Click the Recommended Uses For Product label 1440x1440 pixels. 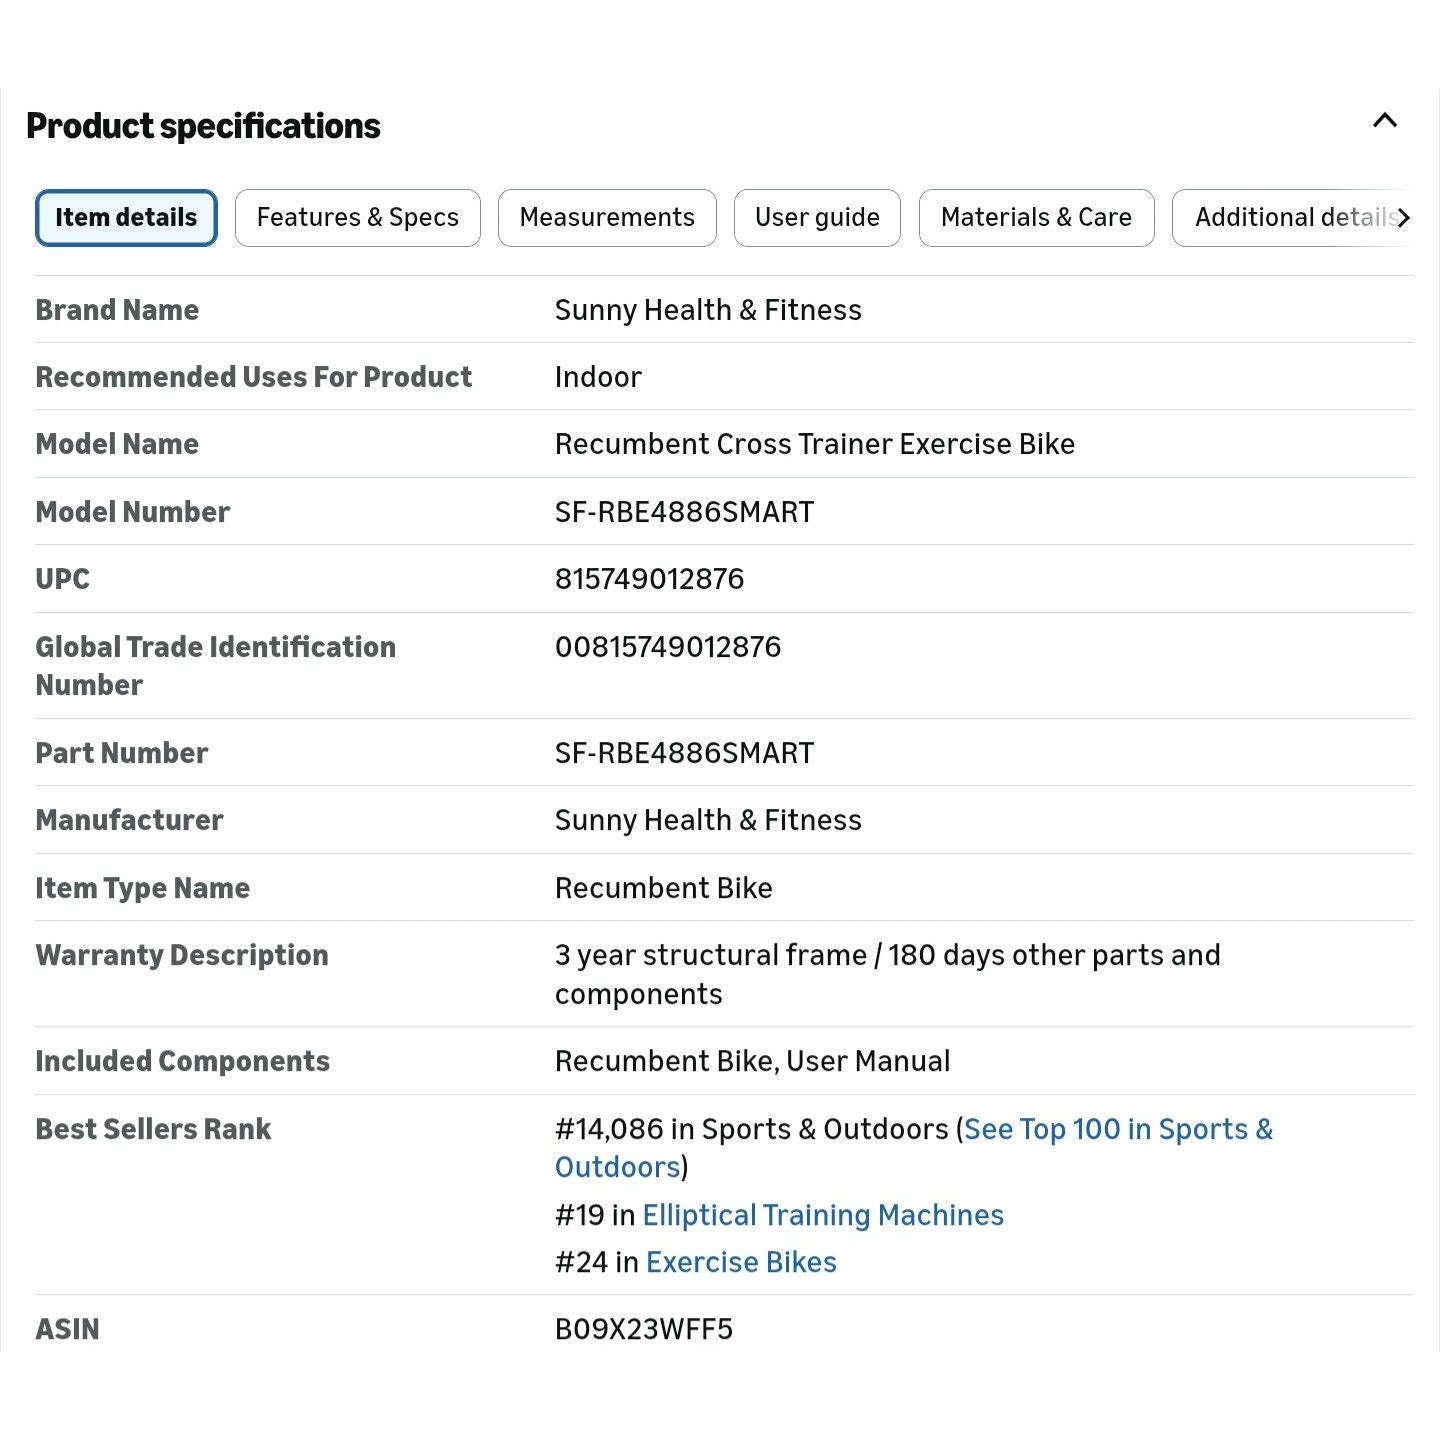click(254, 377)
